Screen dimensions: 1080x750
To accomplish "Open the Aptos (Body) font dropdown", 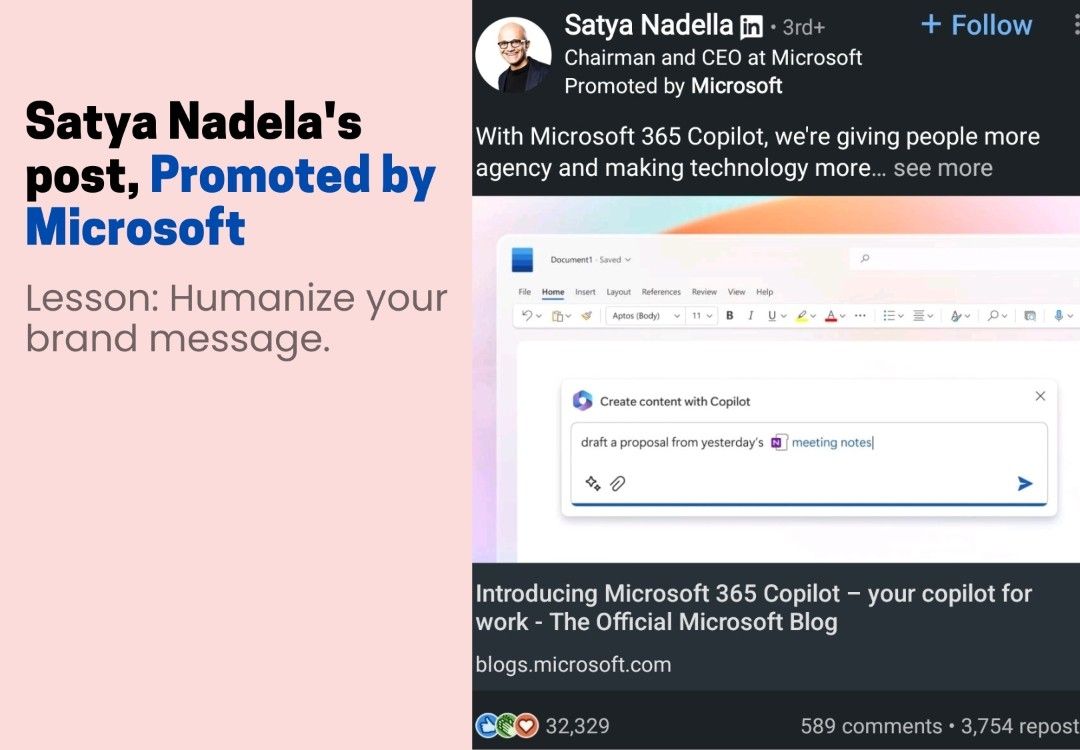I will 644,316.
